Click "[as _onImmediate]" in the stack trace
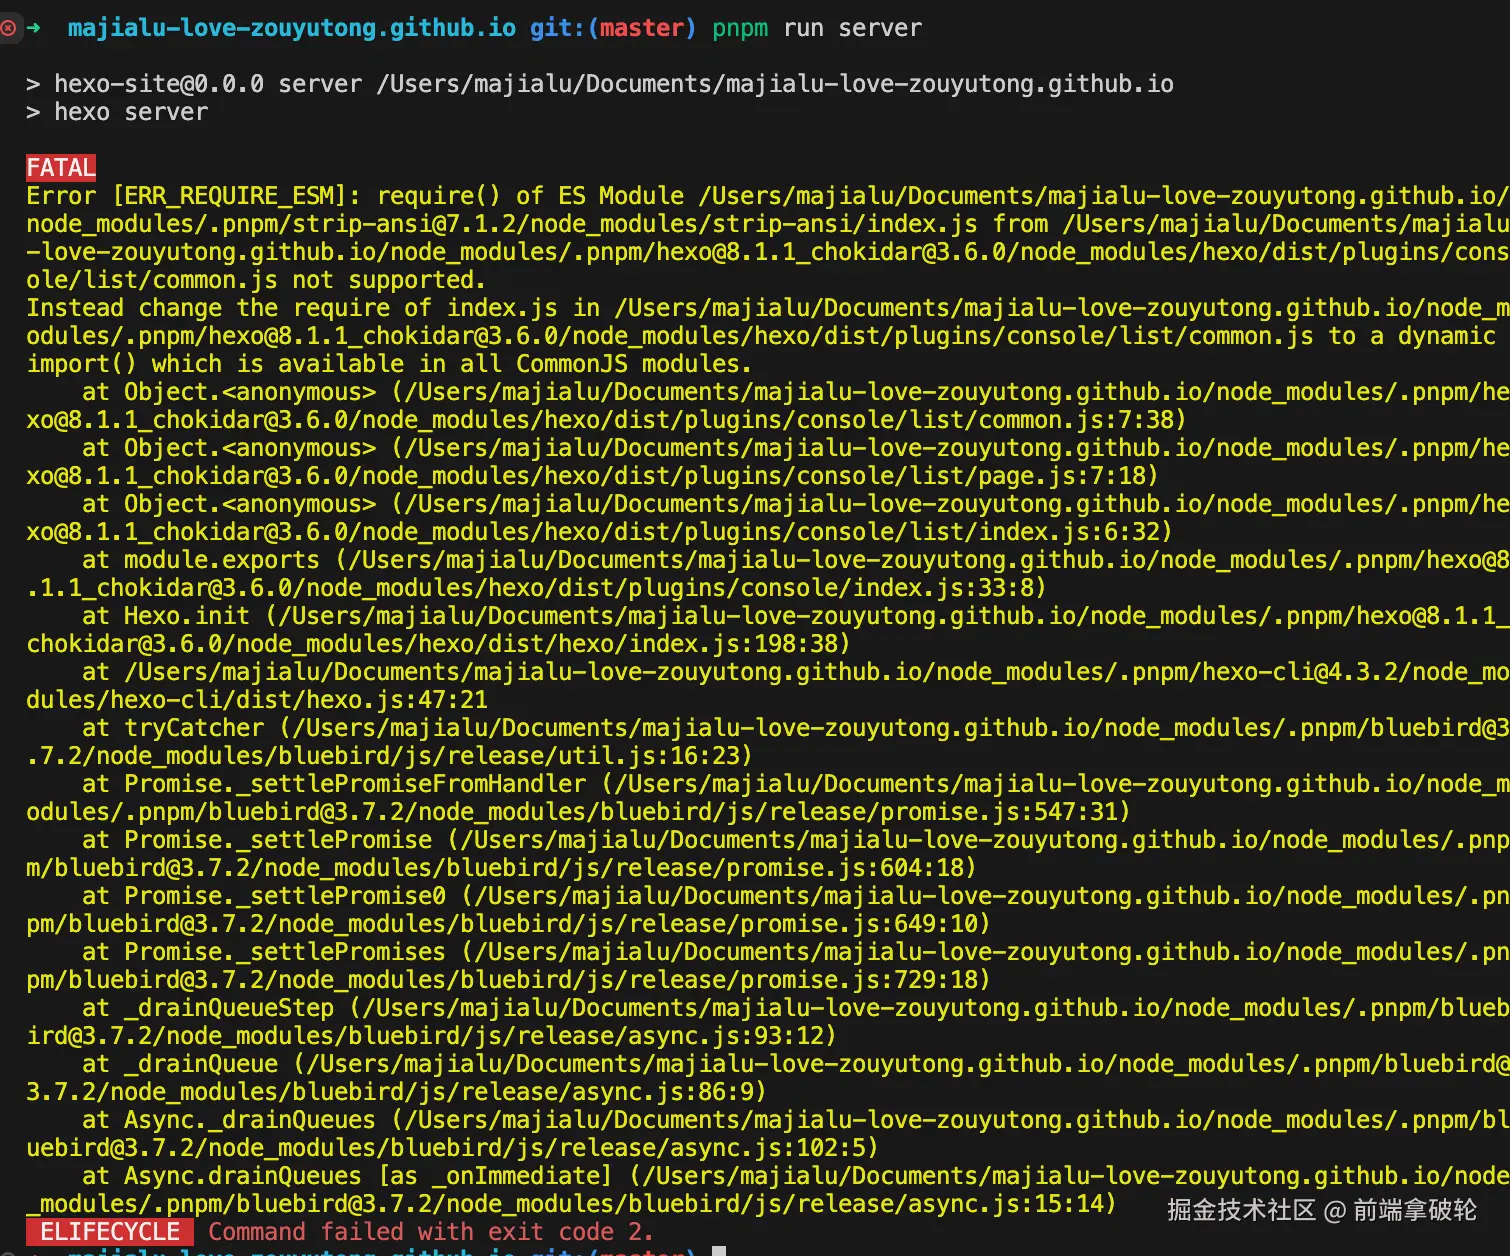This screenshot has height=1256, width=1510. 495,1176
